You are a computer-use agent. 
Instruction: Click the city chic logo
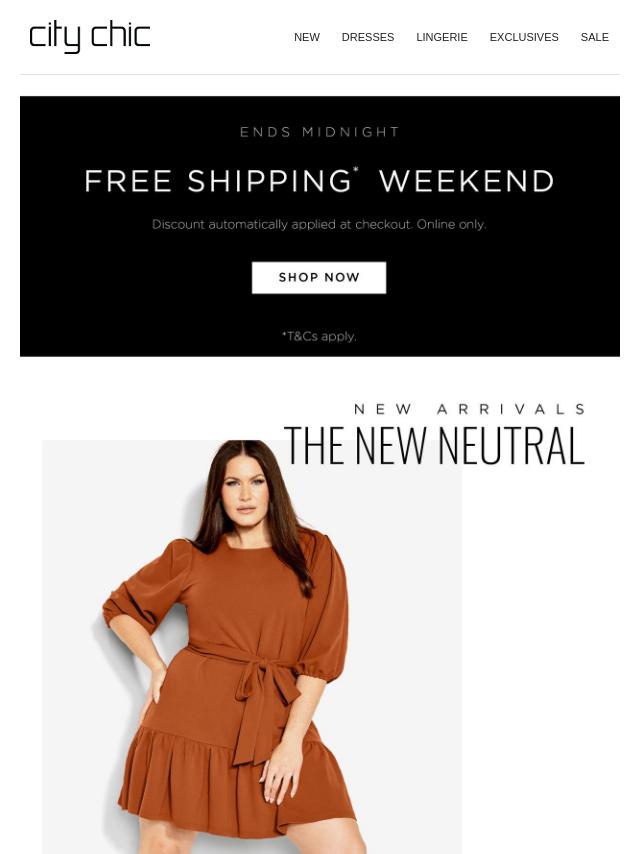90,37
